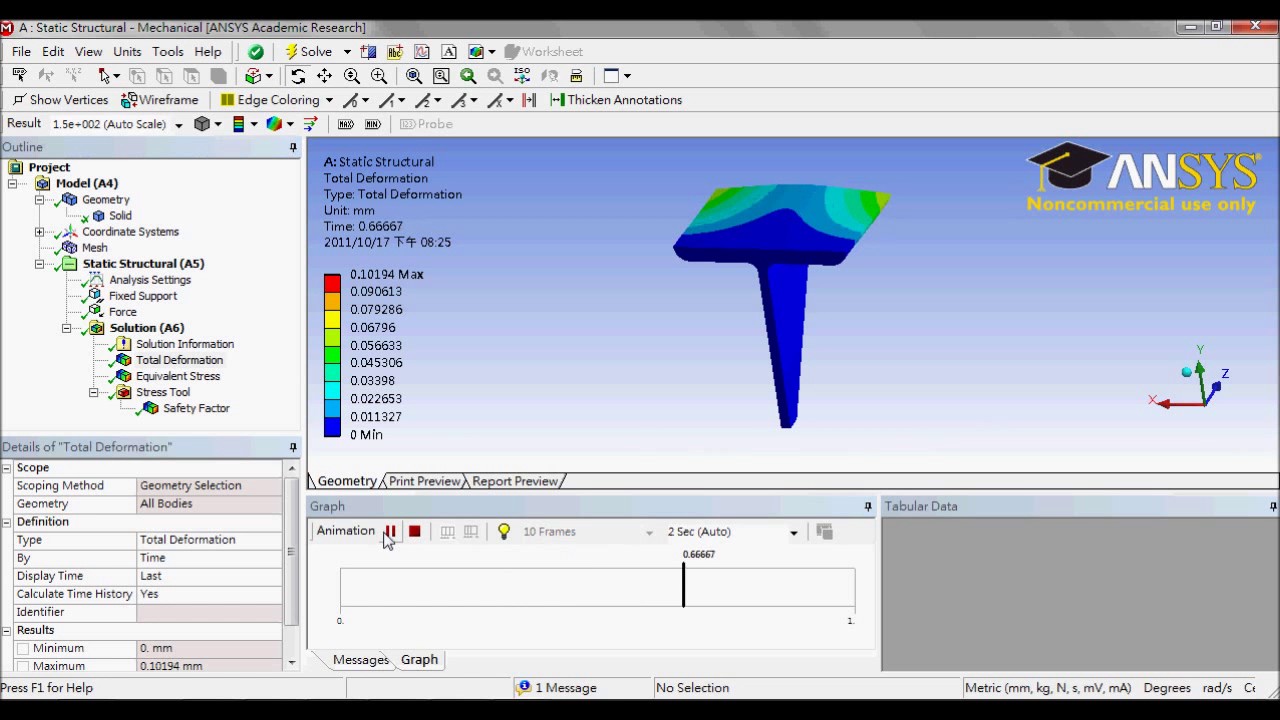The width and height of the screenshot is (1280, 720).
Task: Select Mesh in the outline tree
Action: pos(94,248)
